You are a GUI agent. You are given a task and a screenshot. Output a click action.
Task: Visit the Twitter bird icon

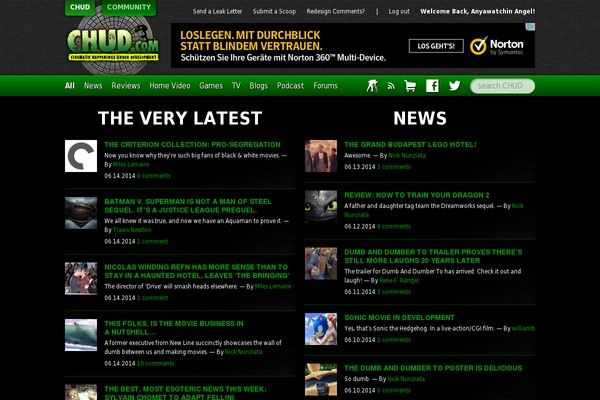(455, 86)
